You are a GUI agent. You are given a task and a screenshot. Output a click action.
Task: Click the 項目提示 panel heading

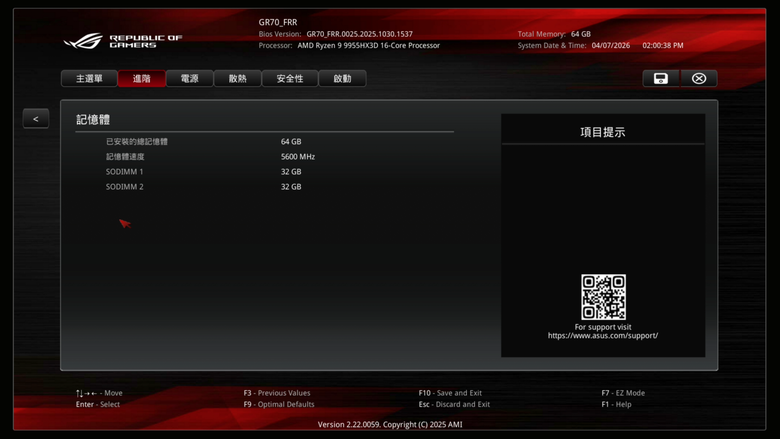(603, 132)
